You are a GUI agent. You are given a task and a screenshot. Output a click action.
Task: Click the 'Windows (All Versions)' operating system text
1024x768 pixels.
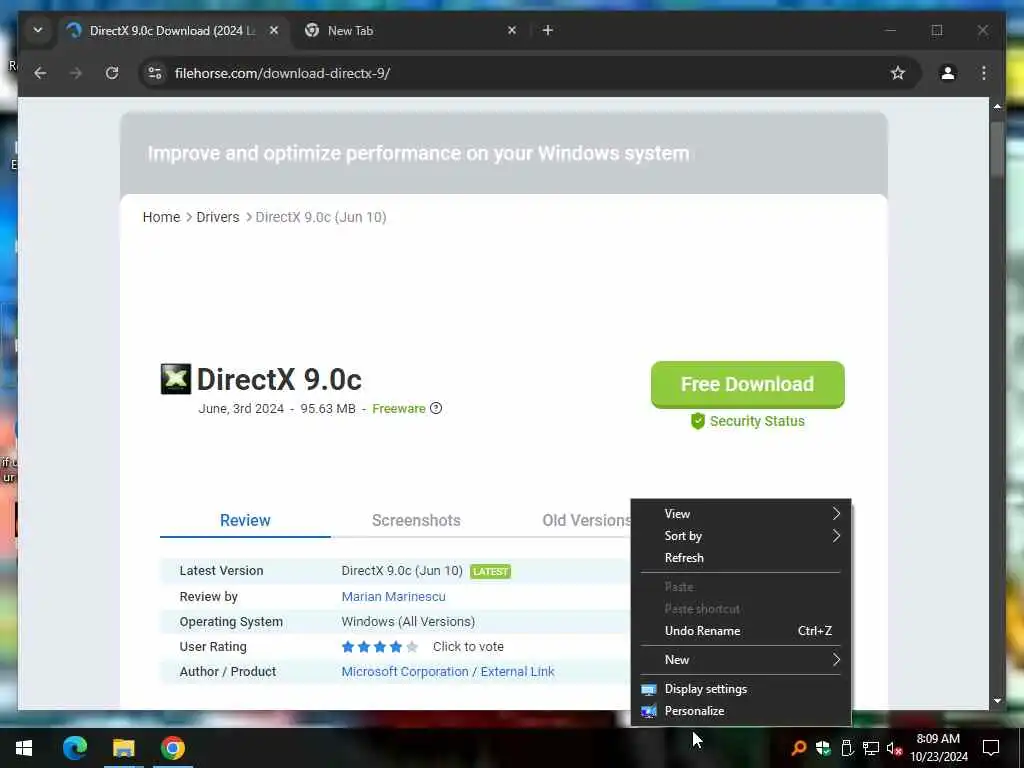click(x=408, y=622)
